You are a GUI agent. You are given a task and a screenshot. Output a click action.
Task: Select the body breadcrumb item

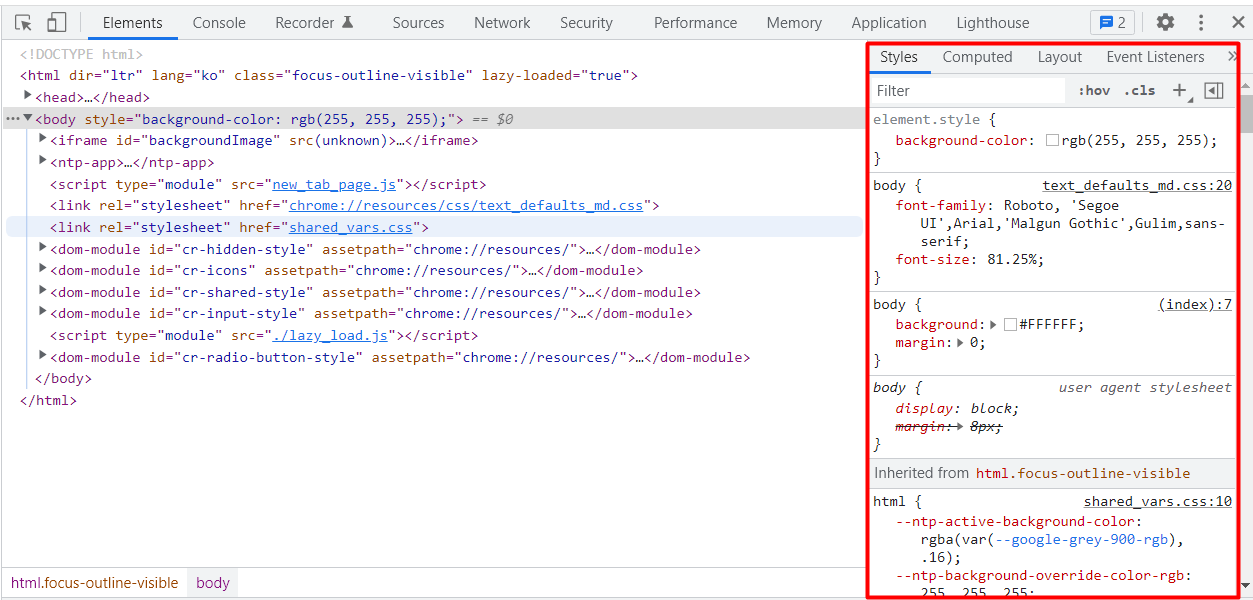pyautogui.click(x=213, y=583)
